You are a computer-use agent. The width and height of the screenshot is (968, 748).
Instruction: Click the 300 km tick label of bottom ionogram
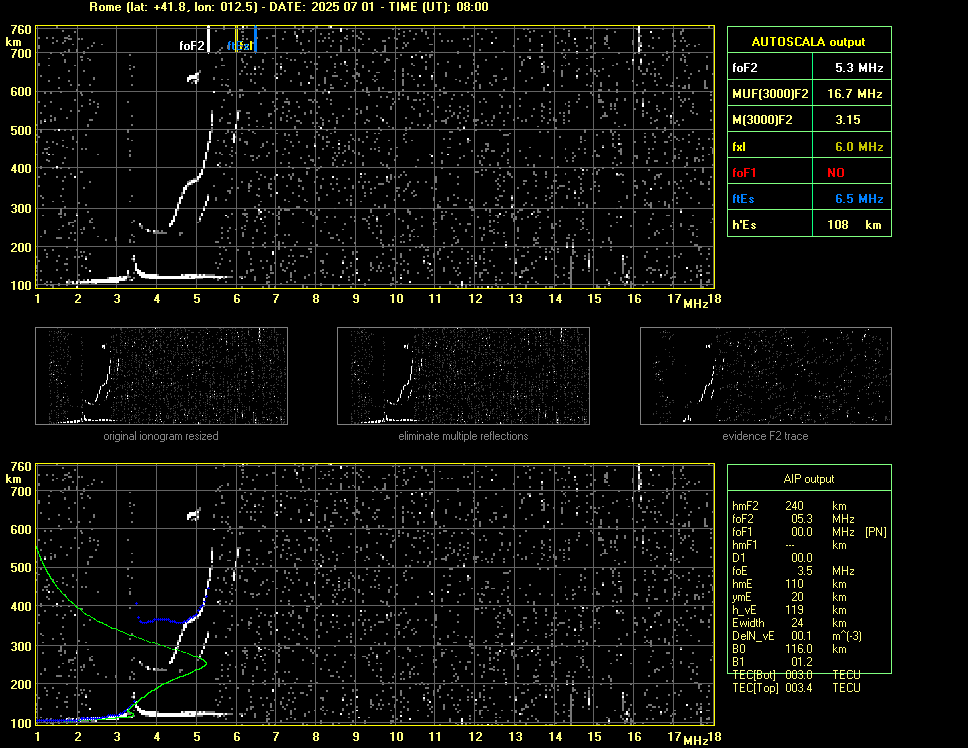pyautogui.click(x=21, y=646)
